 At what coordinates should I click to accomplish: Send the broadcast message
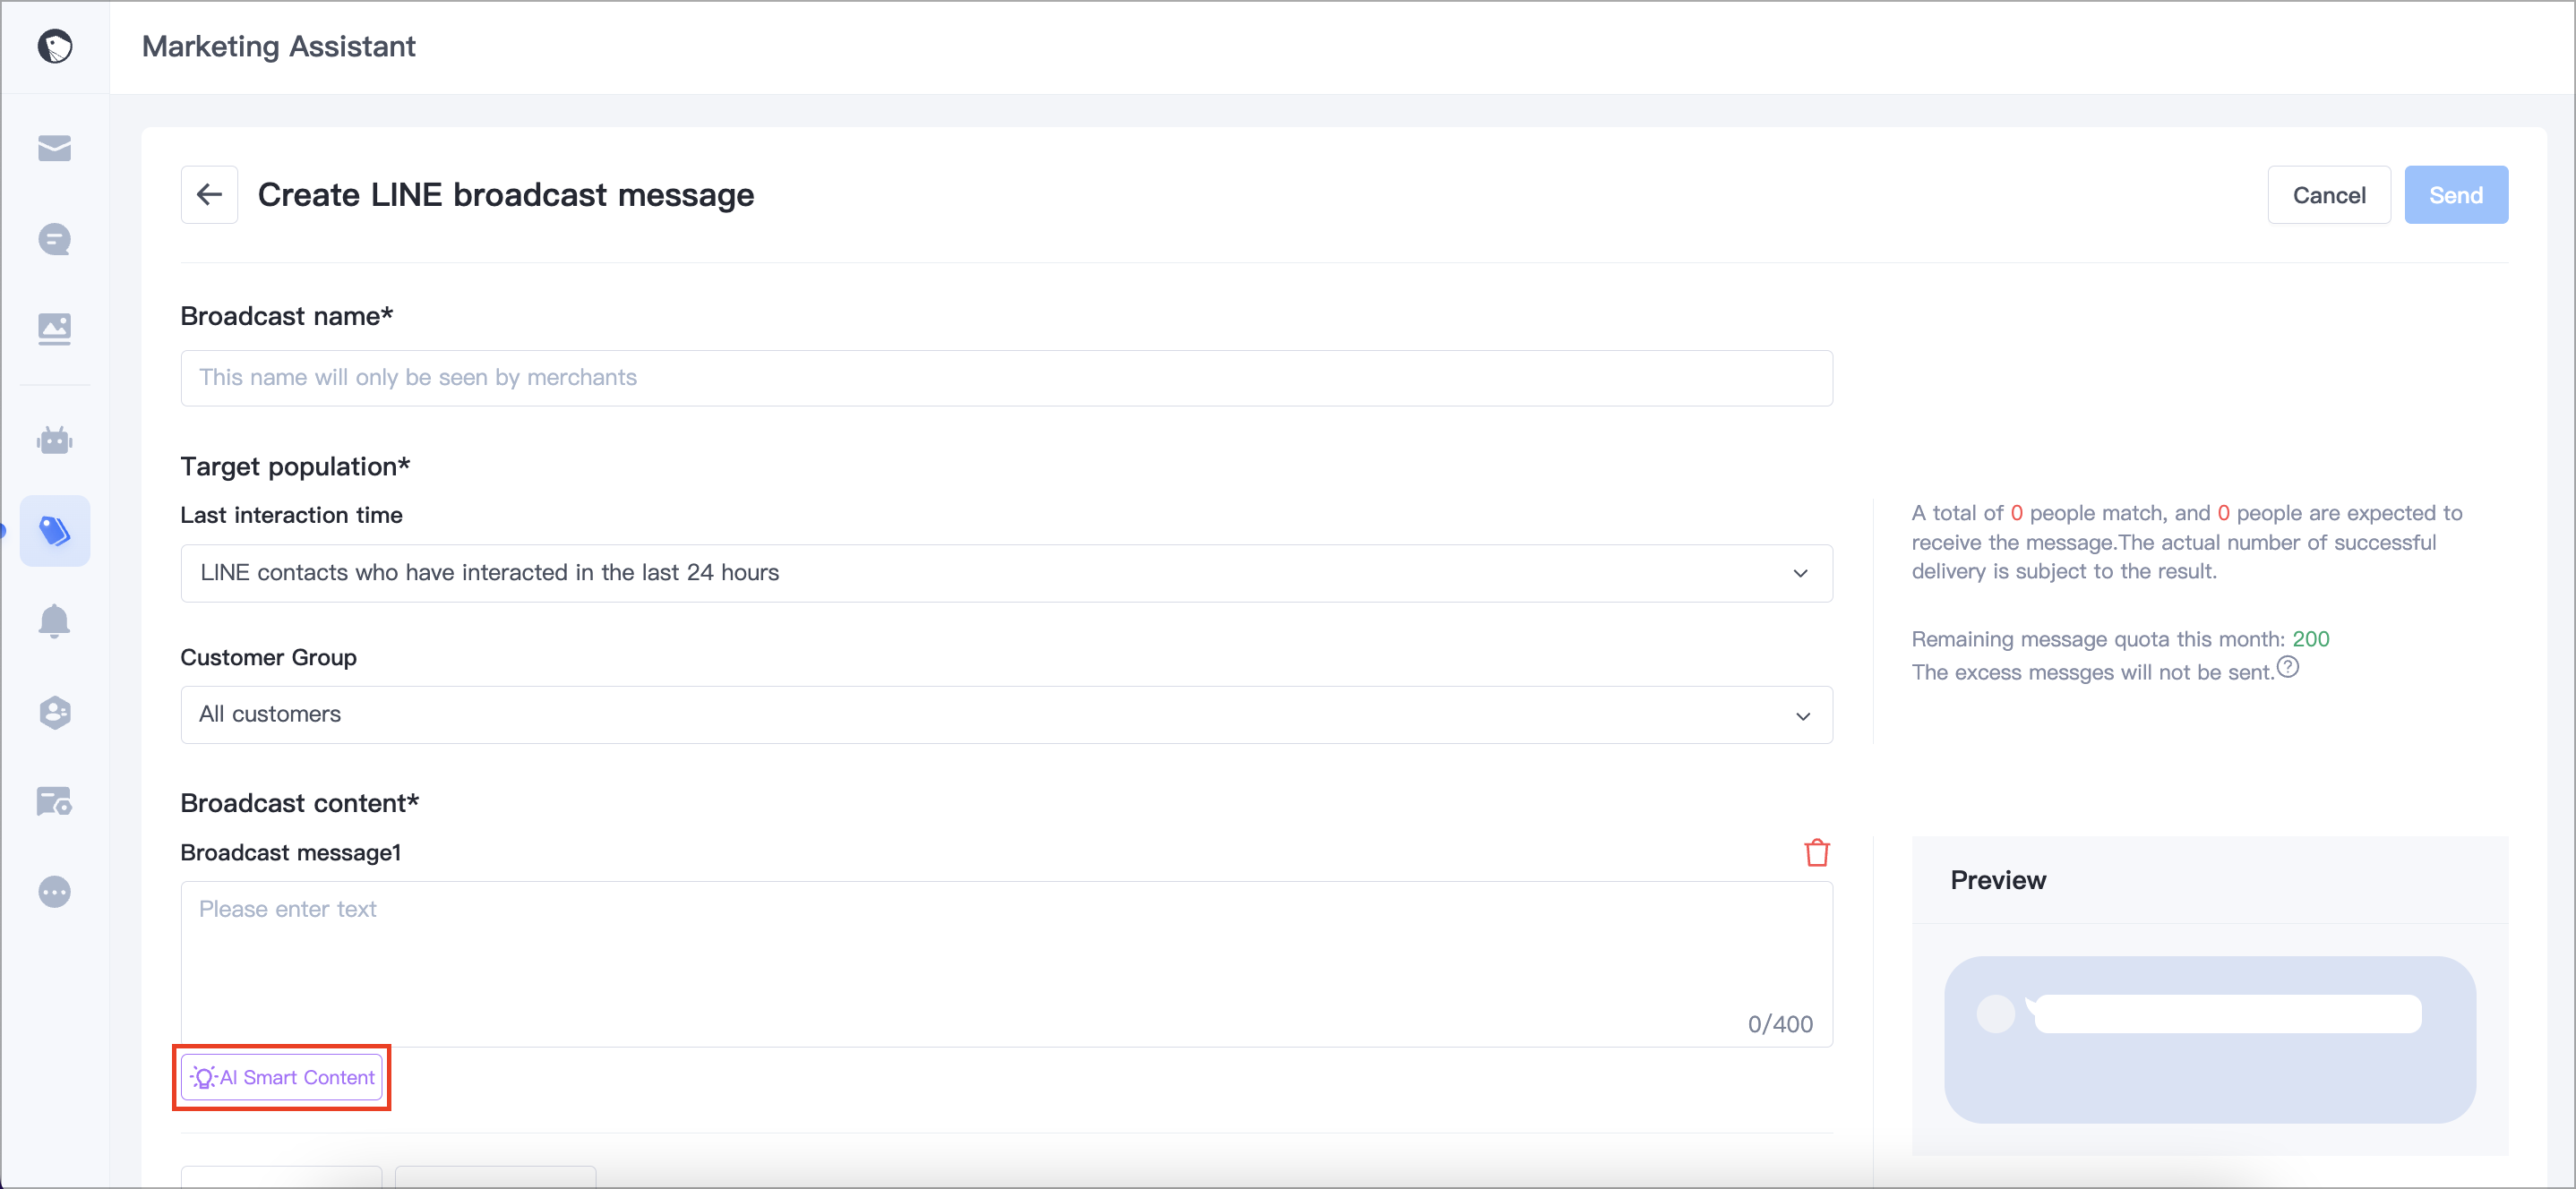point(2456,195)
